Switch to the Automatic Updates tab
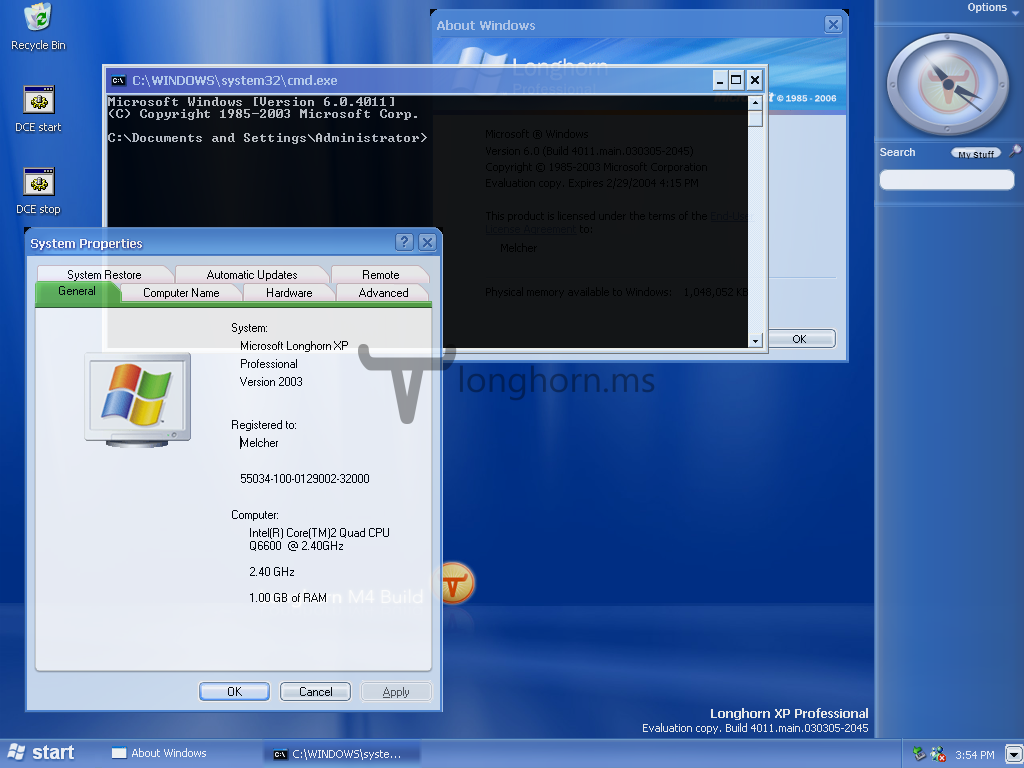Screen dimensions: 1024x768 click(x=252, y=274)
